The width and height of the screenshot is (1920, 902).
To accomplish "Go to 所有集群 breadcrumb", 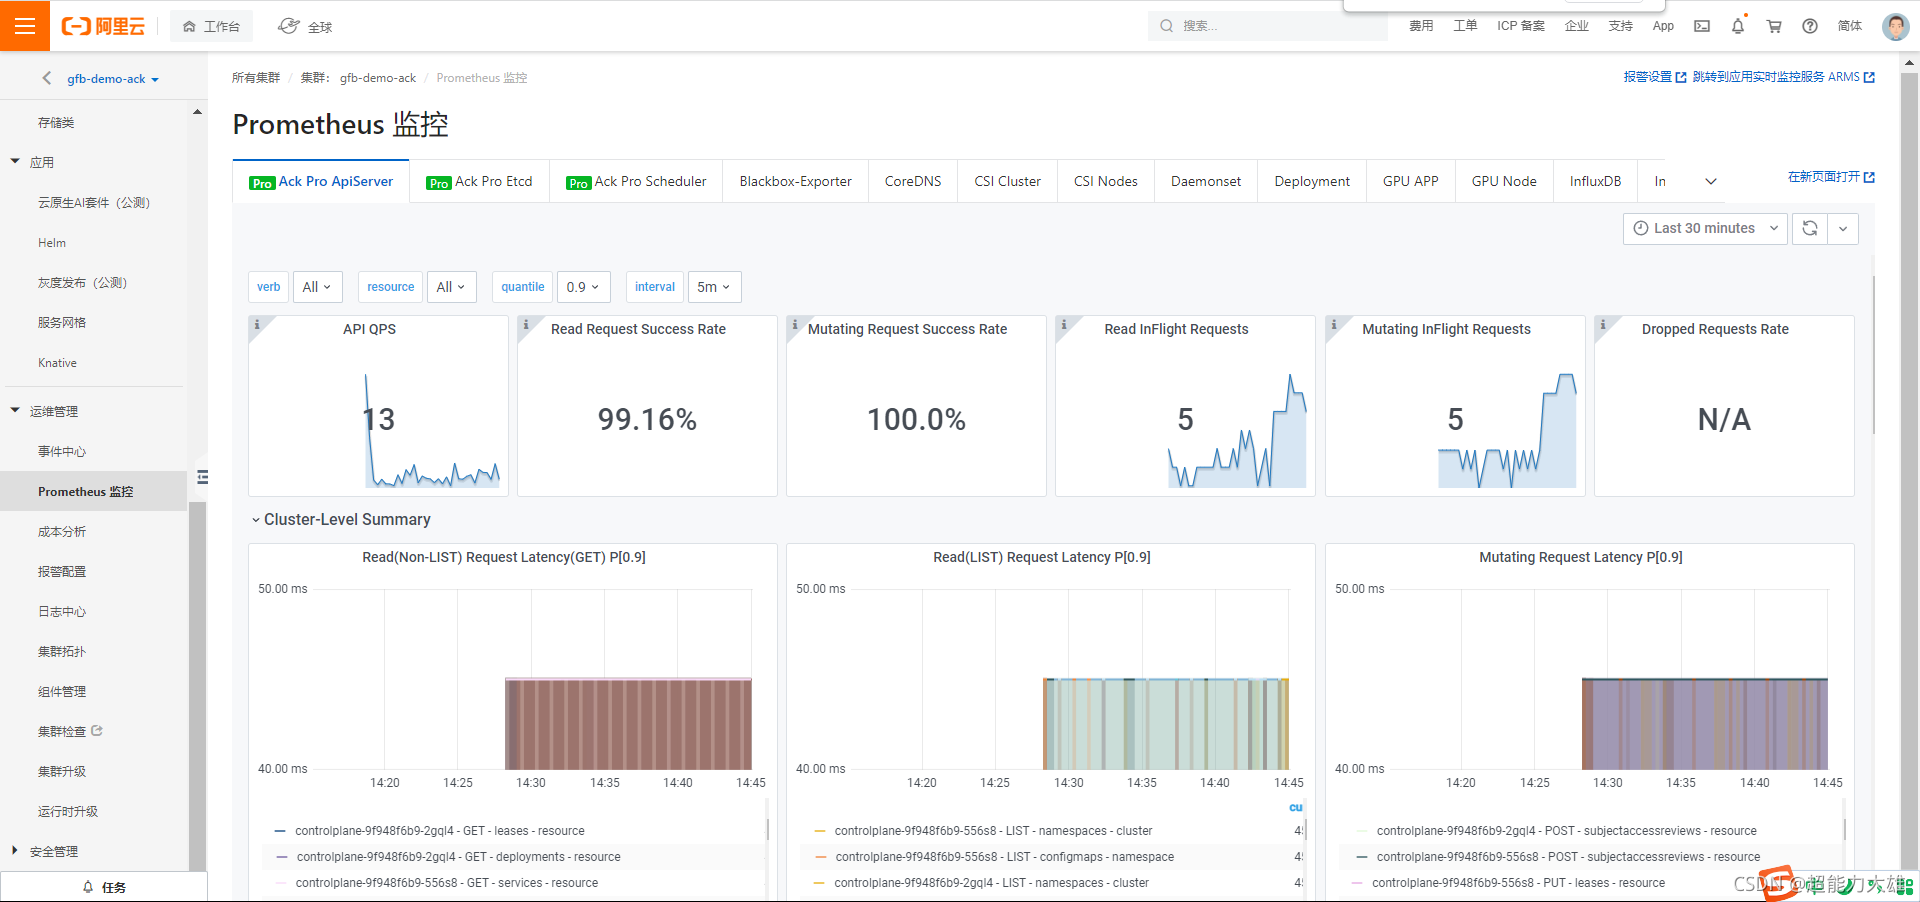I will 256,78.
